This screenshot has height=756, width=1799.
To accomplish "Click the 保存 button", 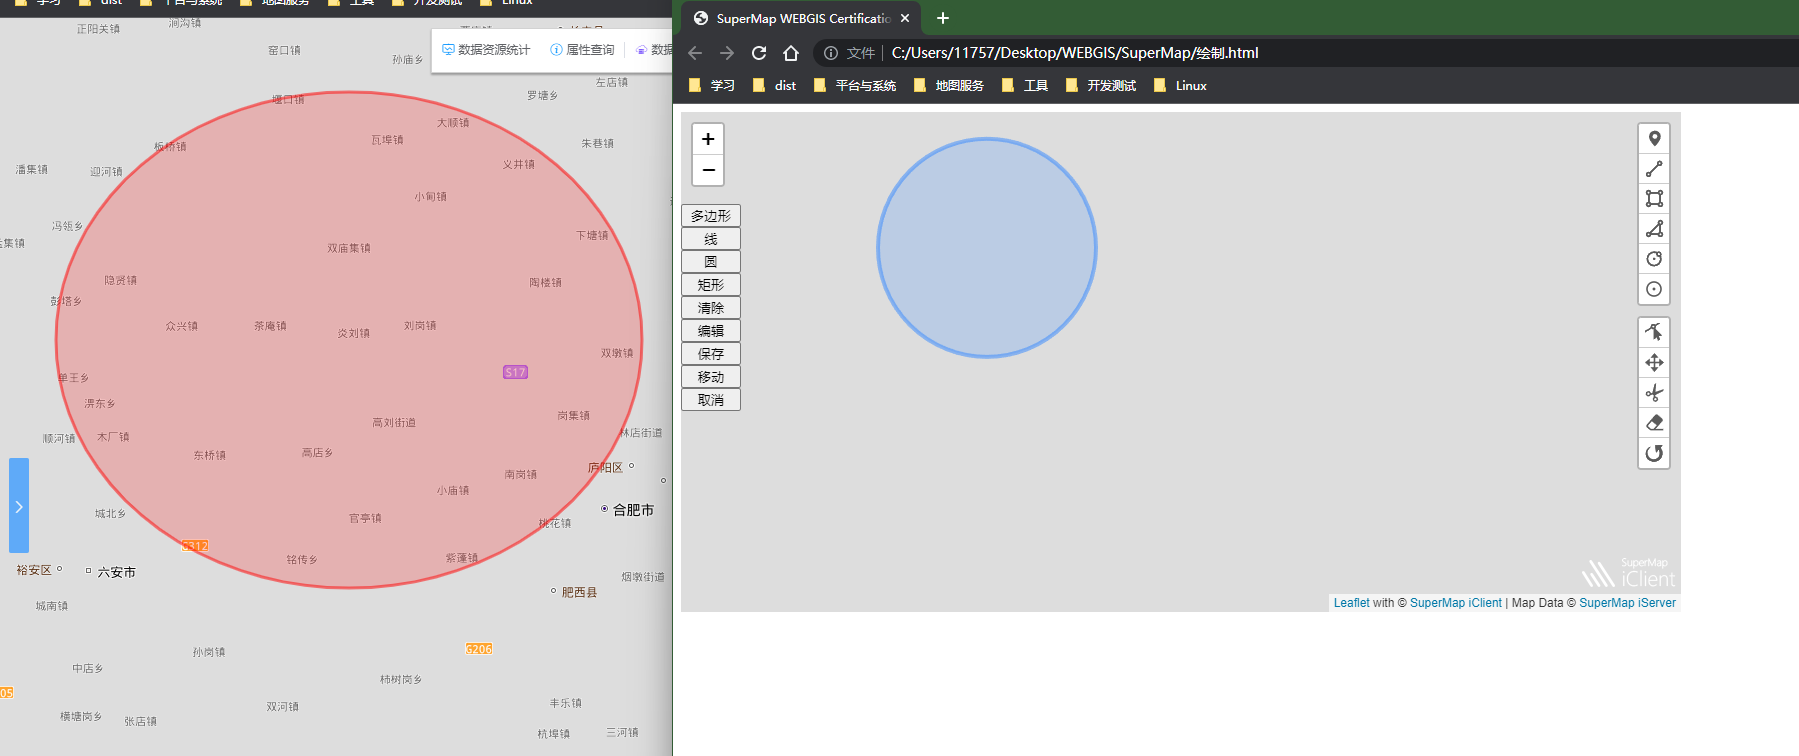I will pyautogui.click(x=711, y=354).
